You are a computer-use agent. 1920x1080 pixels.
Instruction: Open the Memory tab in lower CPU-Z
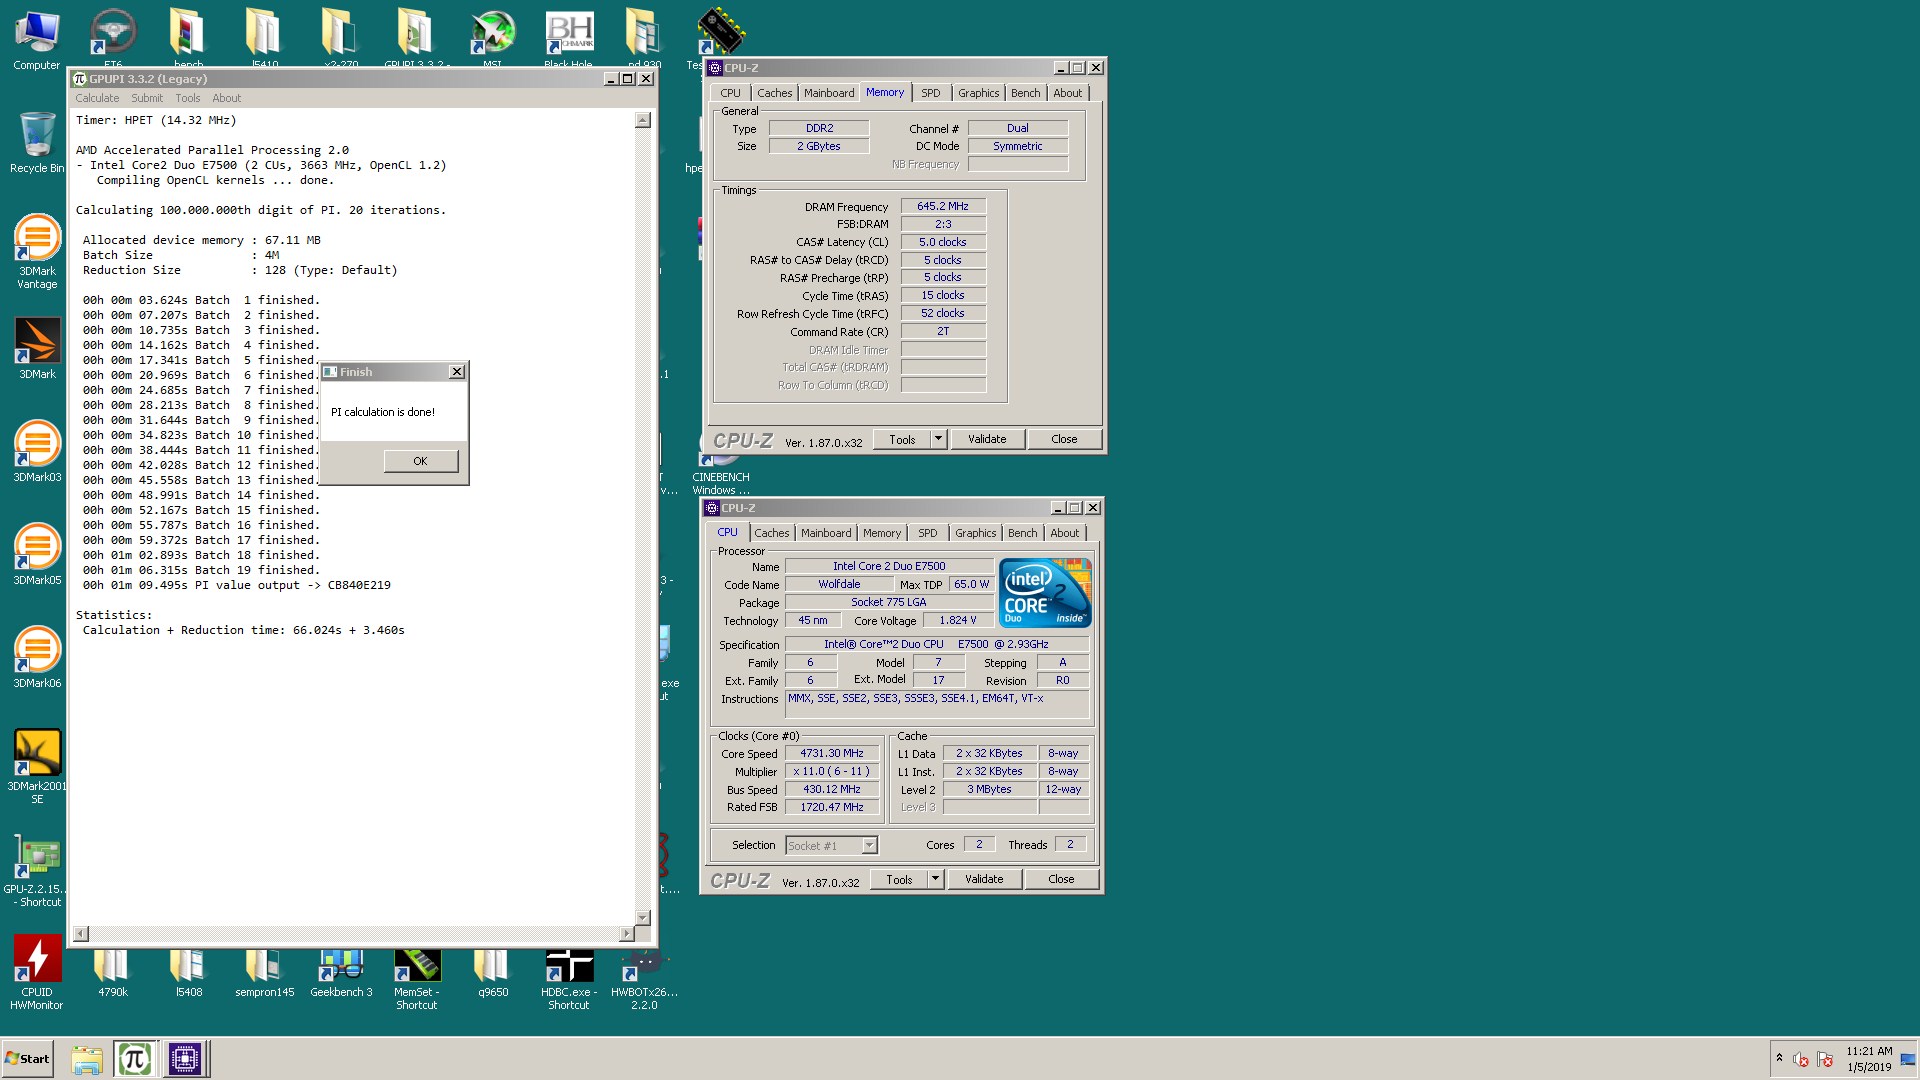coord(882,533)
